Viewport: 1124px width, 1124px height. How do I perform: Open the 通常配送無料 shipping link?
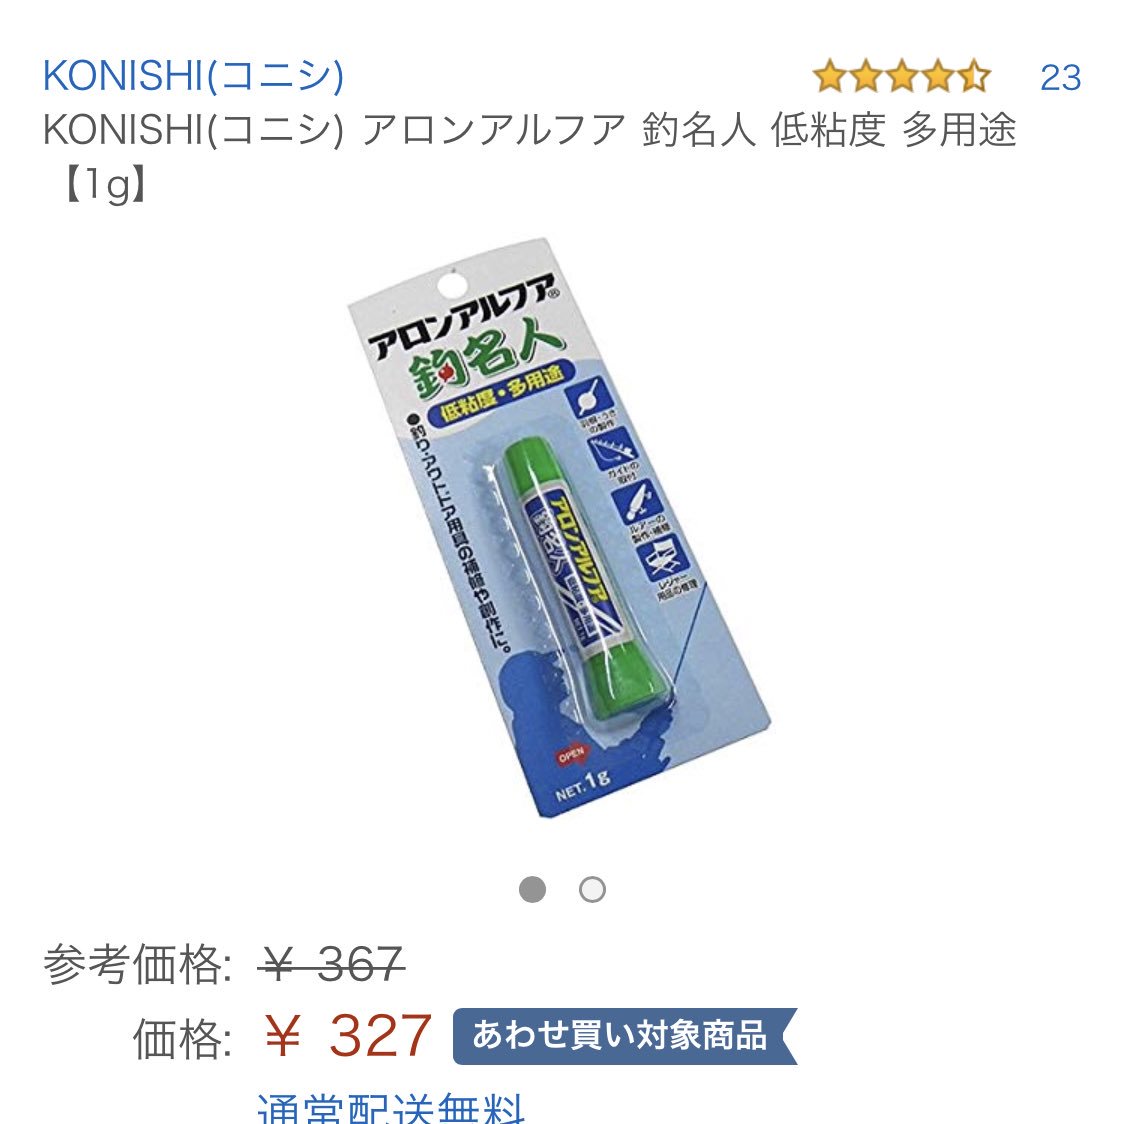point(391,1108)
